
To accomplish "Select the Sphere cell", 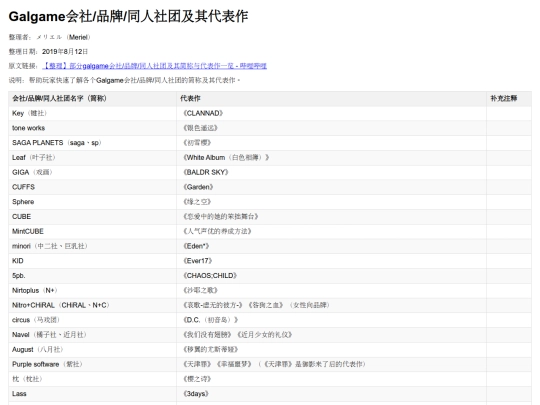I will tap(92, 202).
